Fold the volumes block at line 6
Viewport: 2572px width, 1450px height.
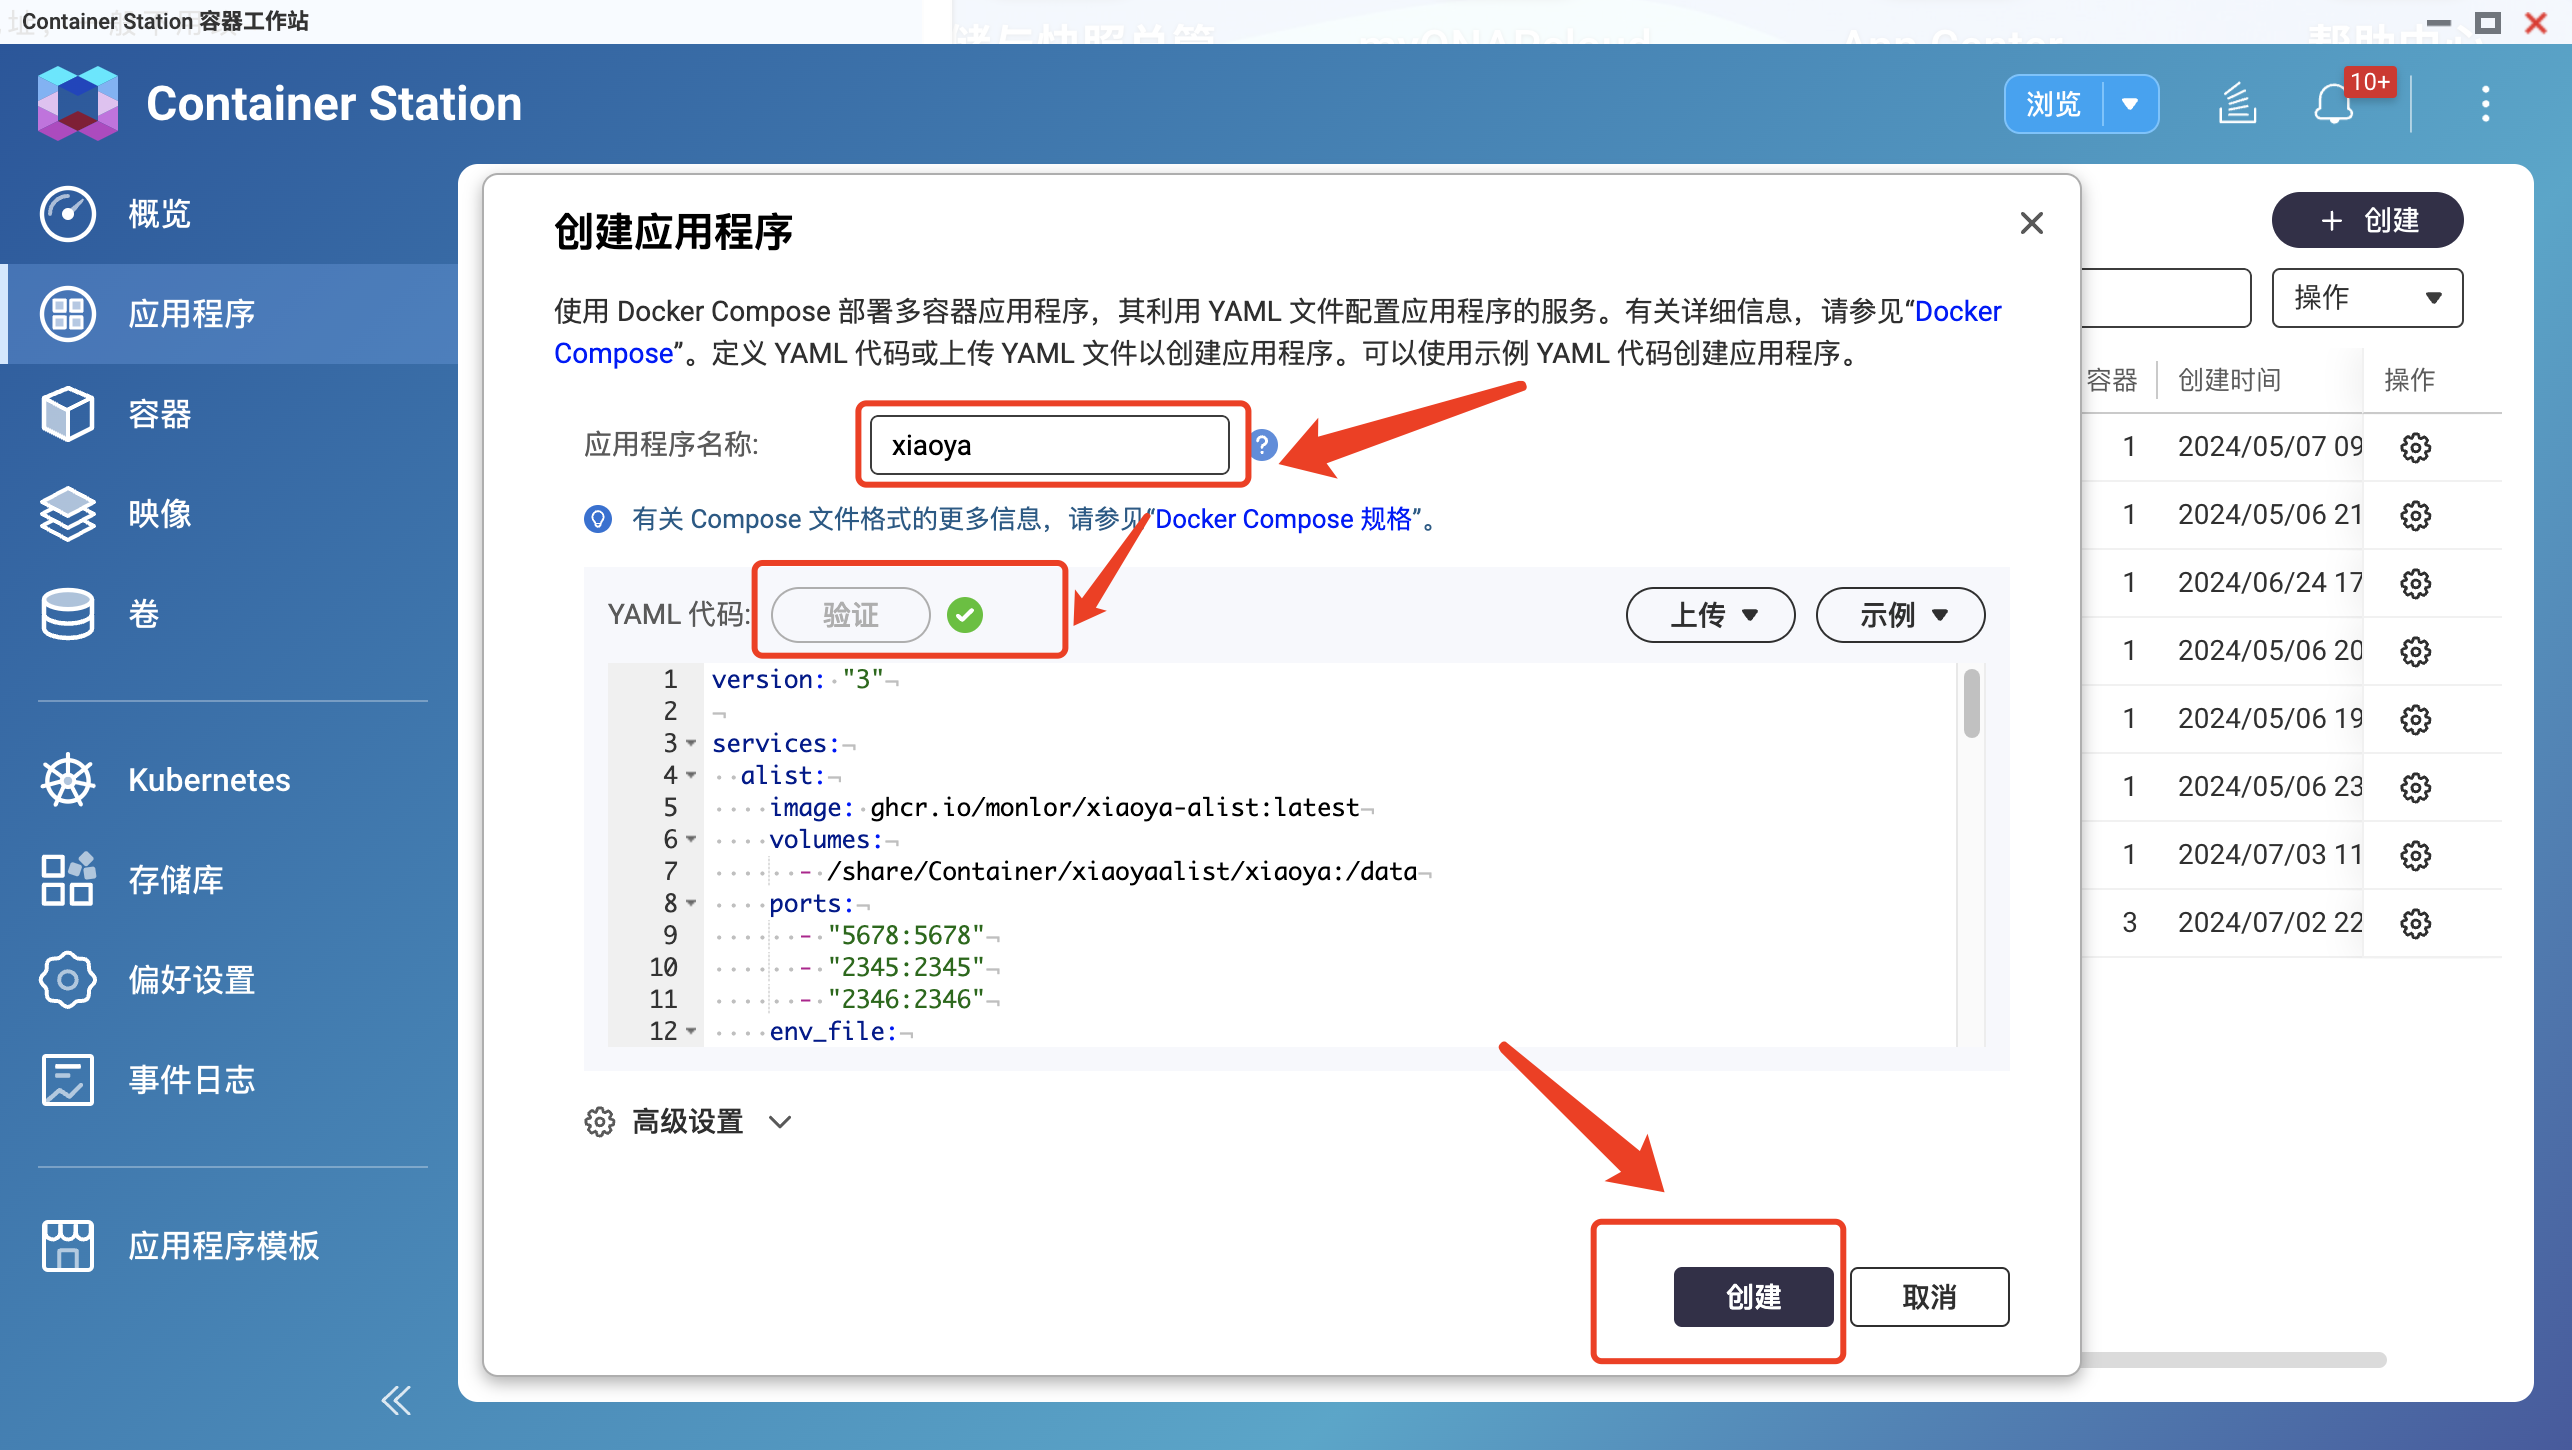point(691,839)
